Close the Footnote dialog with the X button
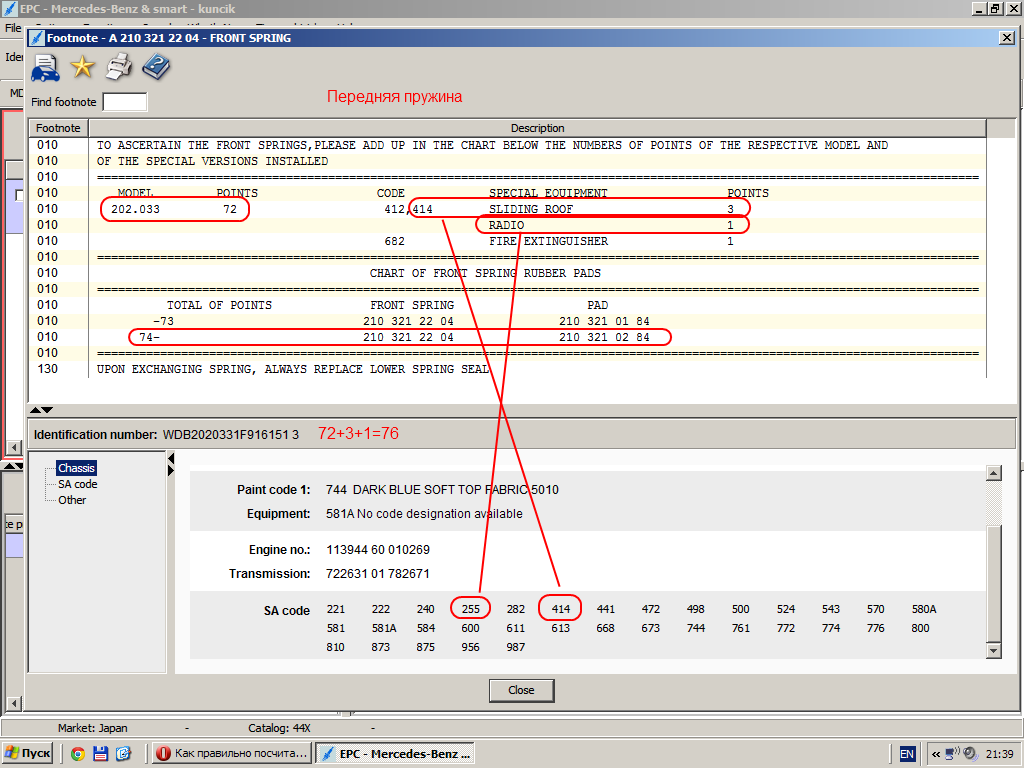 pos(1007,38)
